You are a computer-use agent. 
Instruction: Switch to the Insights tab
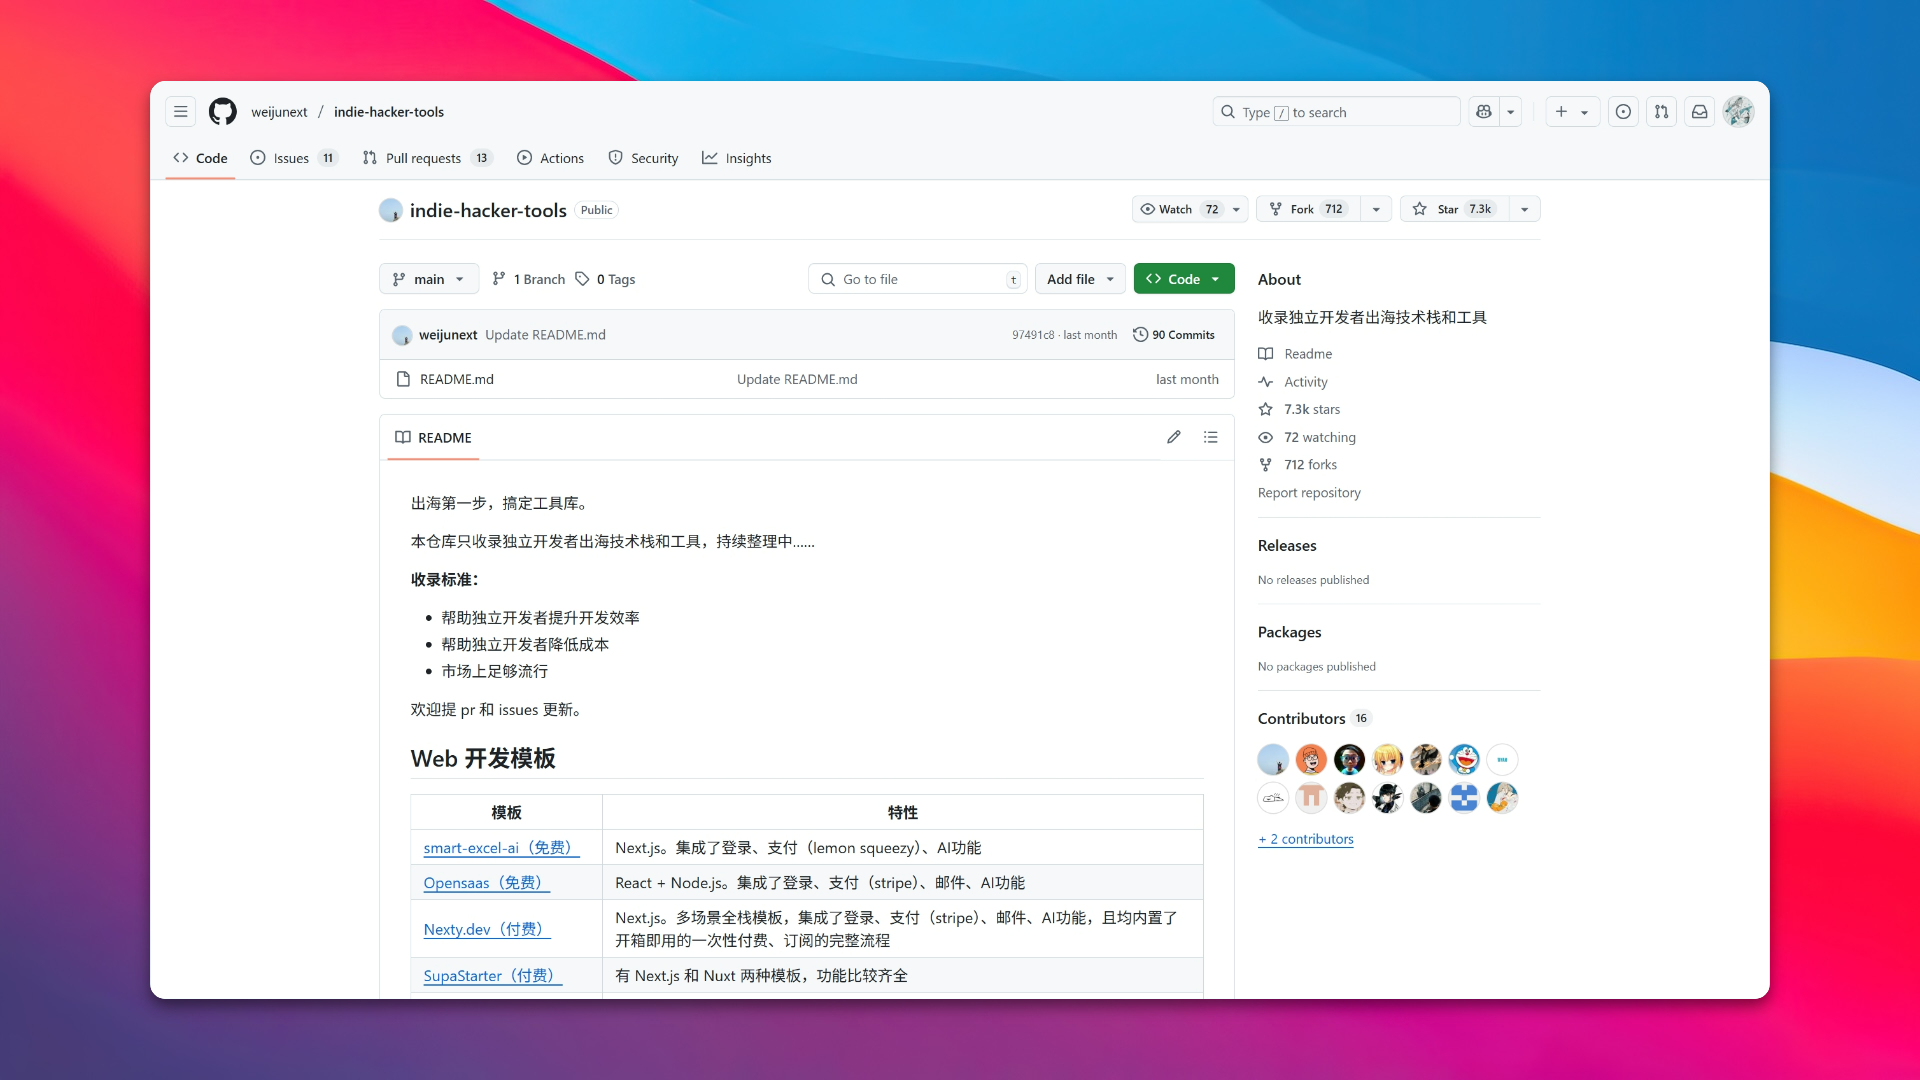(737, 158)
